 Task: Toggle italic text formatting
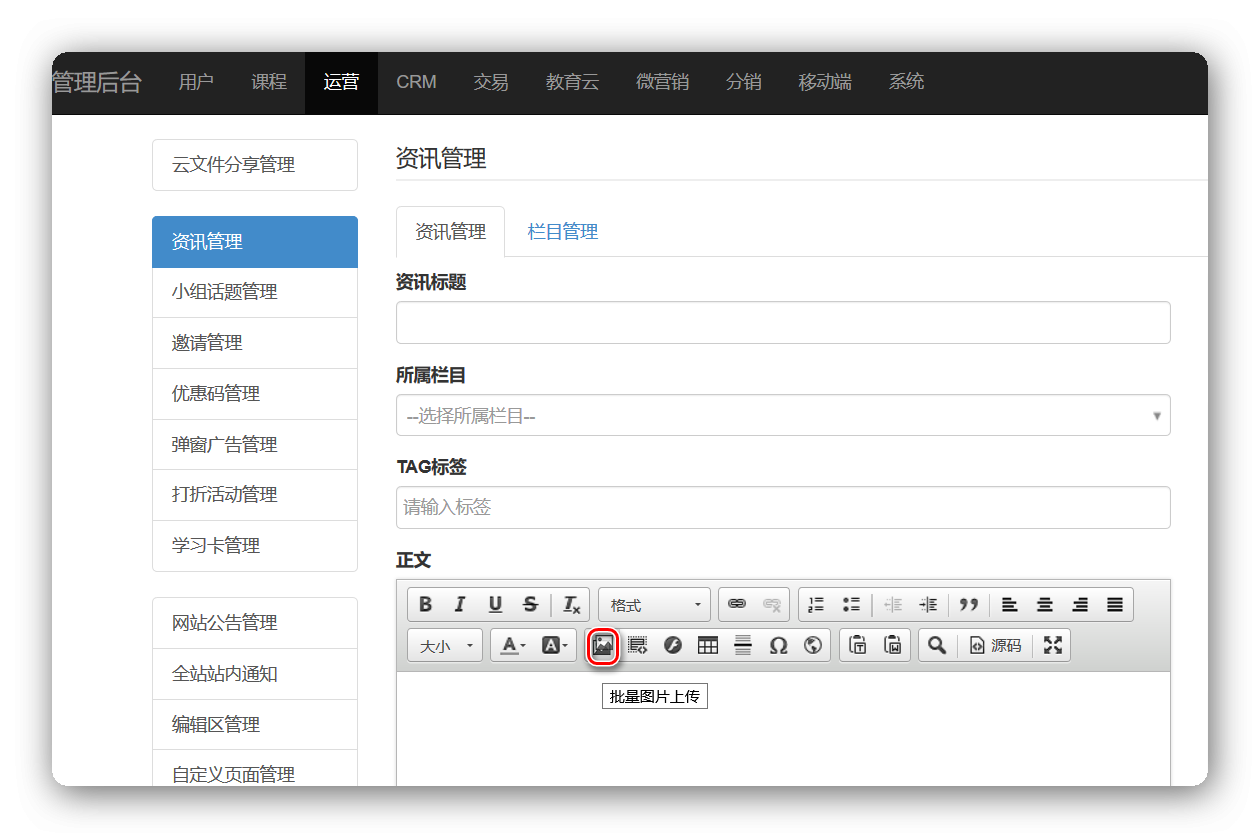coord(460,604)
